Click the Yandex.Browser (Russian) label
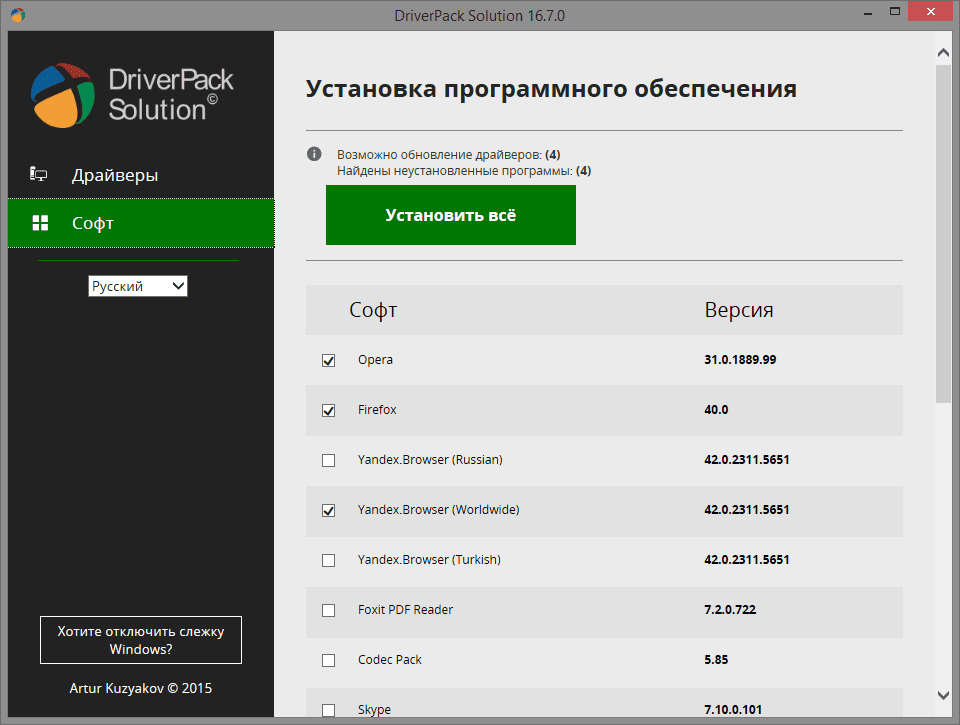The height and width of the screenshot is (725, 960). pyautogui.click(x=430, y=460)
